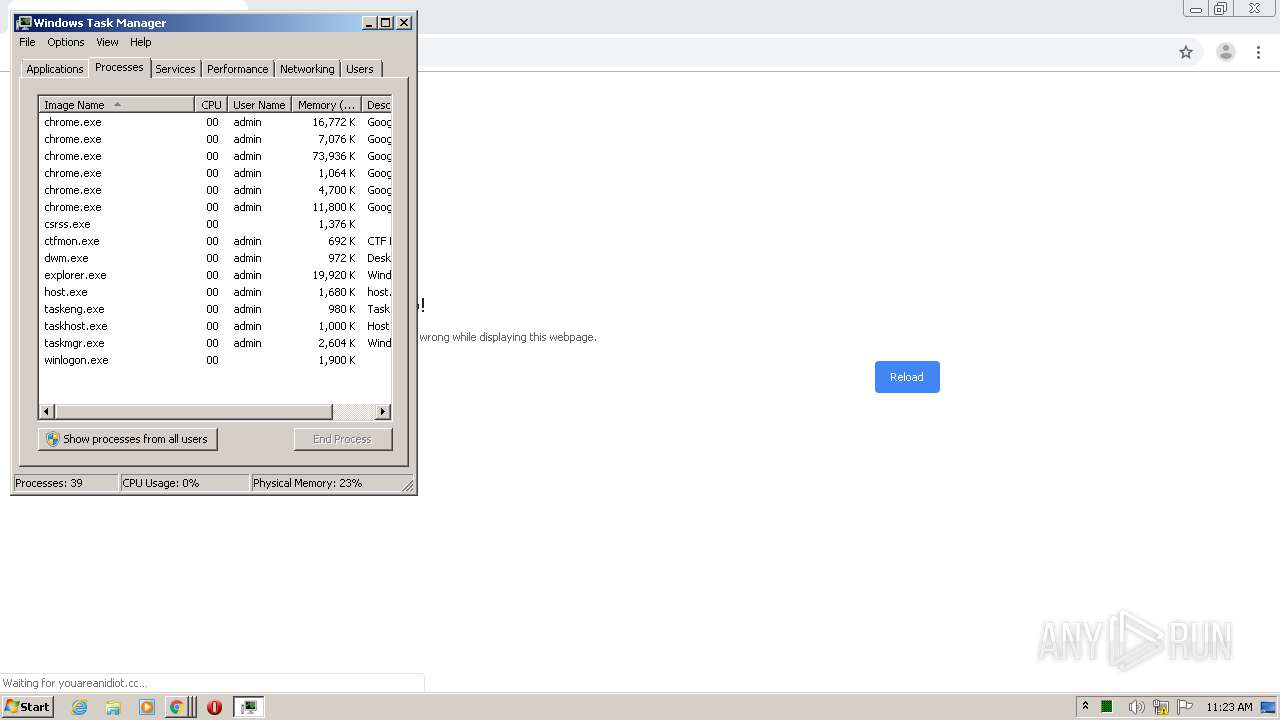
Task: Open Action Center flag icon
Action: (x=1185, y=707)
